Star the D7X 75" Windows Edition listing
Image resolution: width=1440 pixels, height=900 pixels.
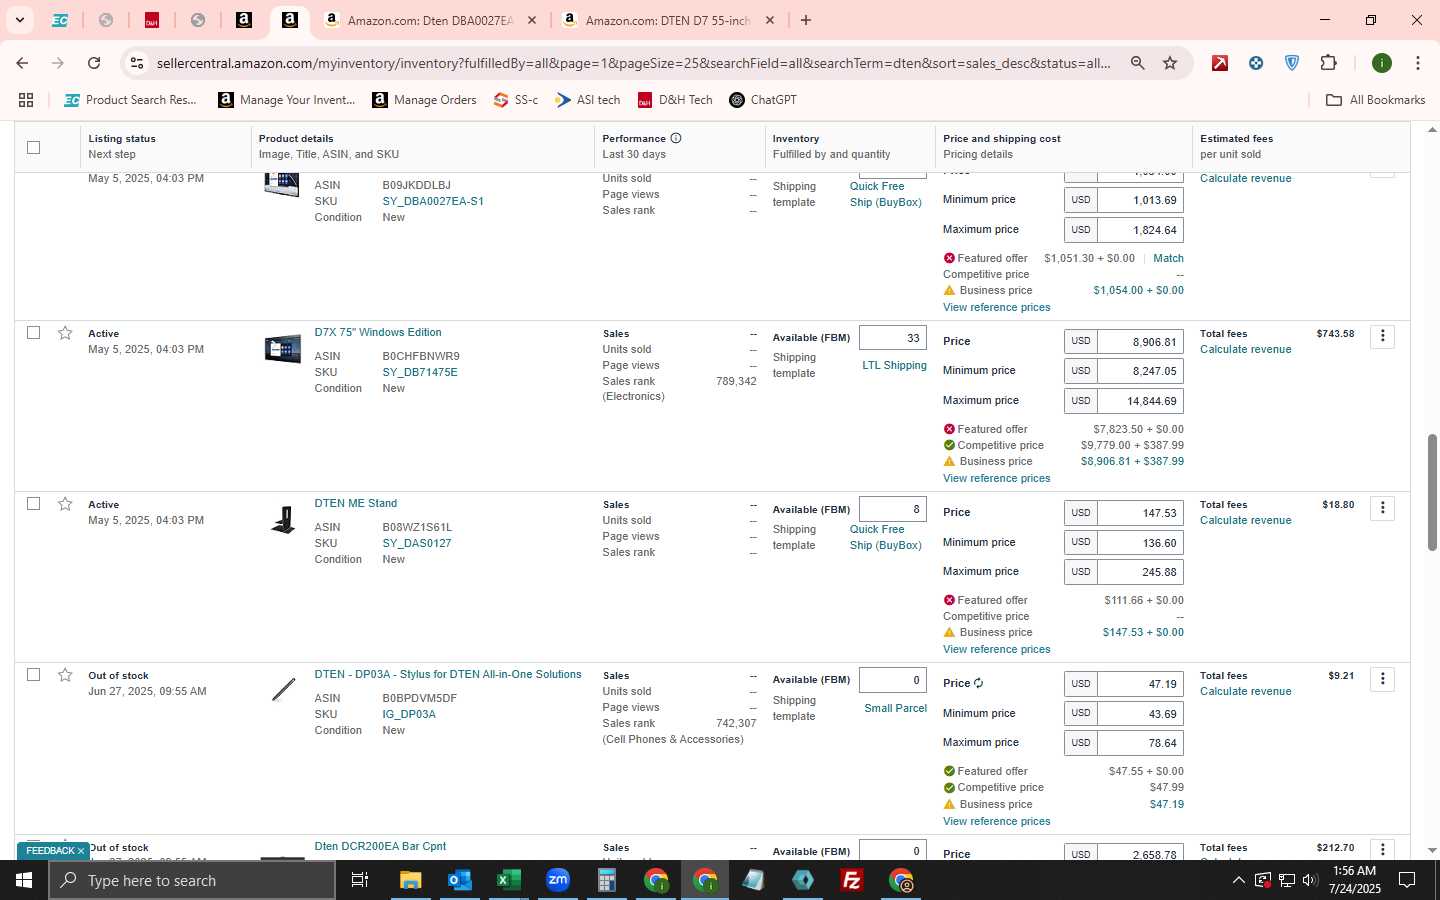point(65,333)
